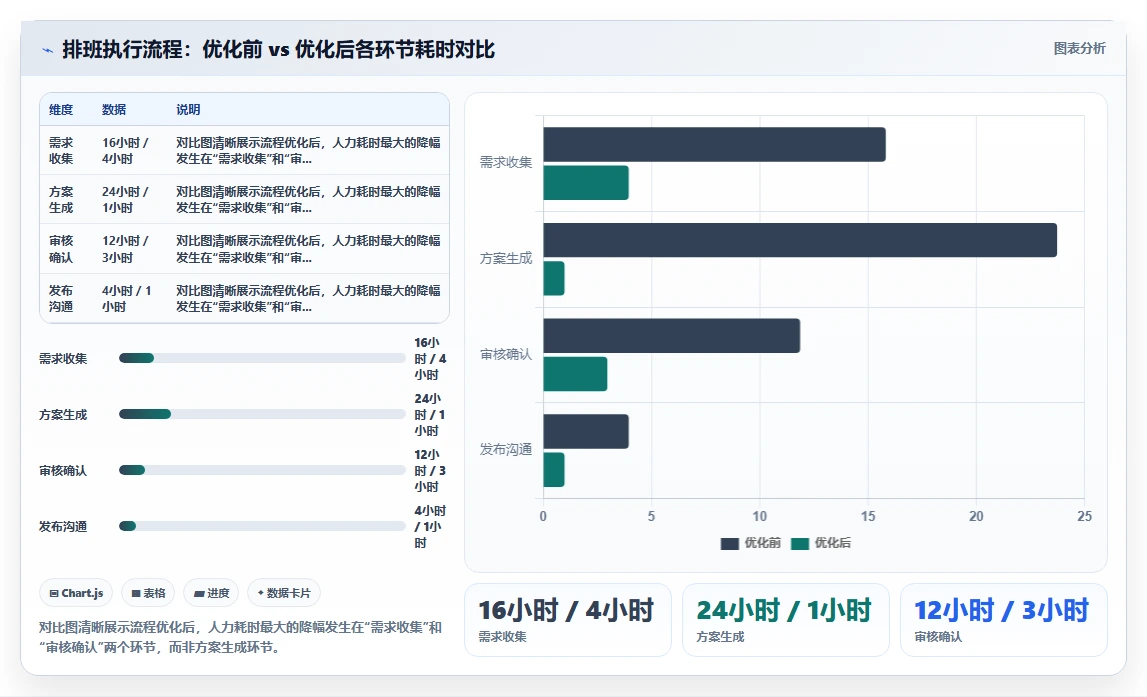
Task: Click the table cell 12小时 / 3小时
Action: tap(125, 249)
